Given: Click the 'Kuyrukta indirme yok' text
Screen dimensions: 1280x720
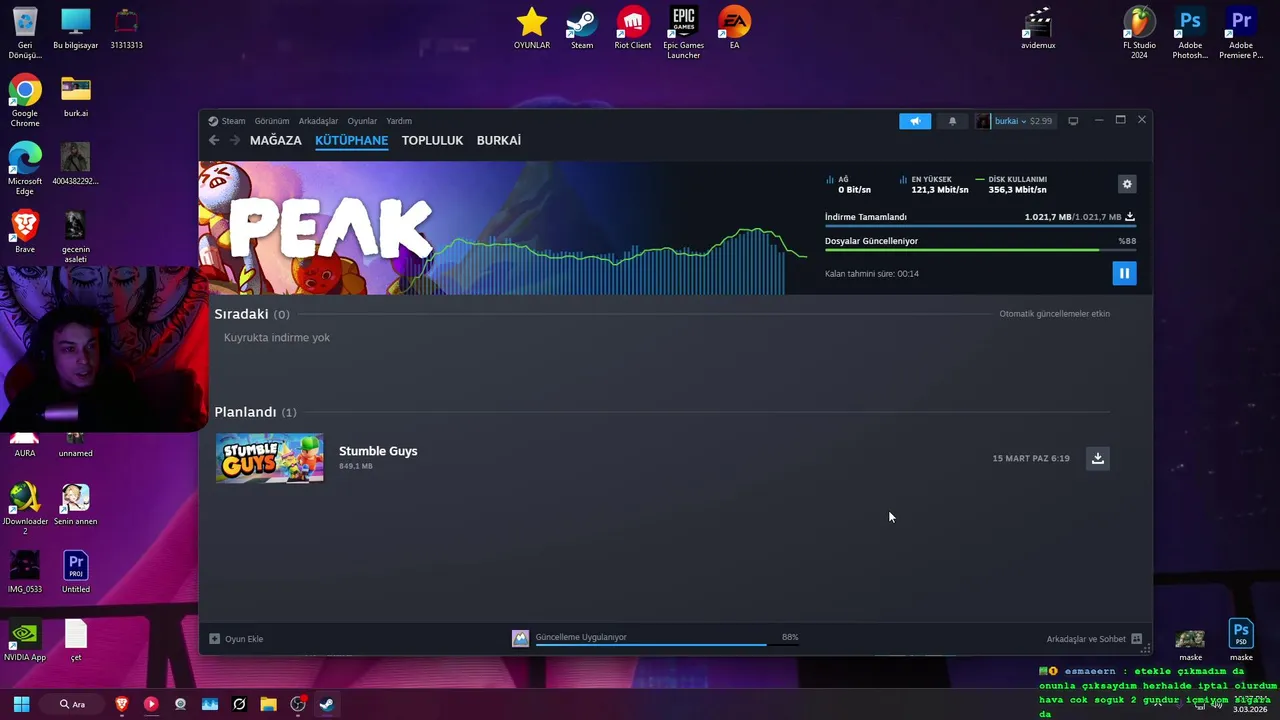Looking at the screenshot, I should point(277,338).
